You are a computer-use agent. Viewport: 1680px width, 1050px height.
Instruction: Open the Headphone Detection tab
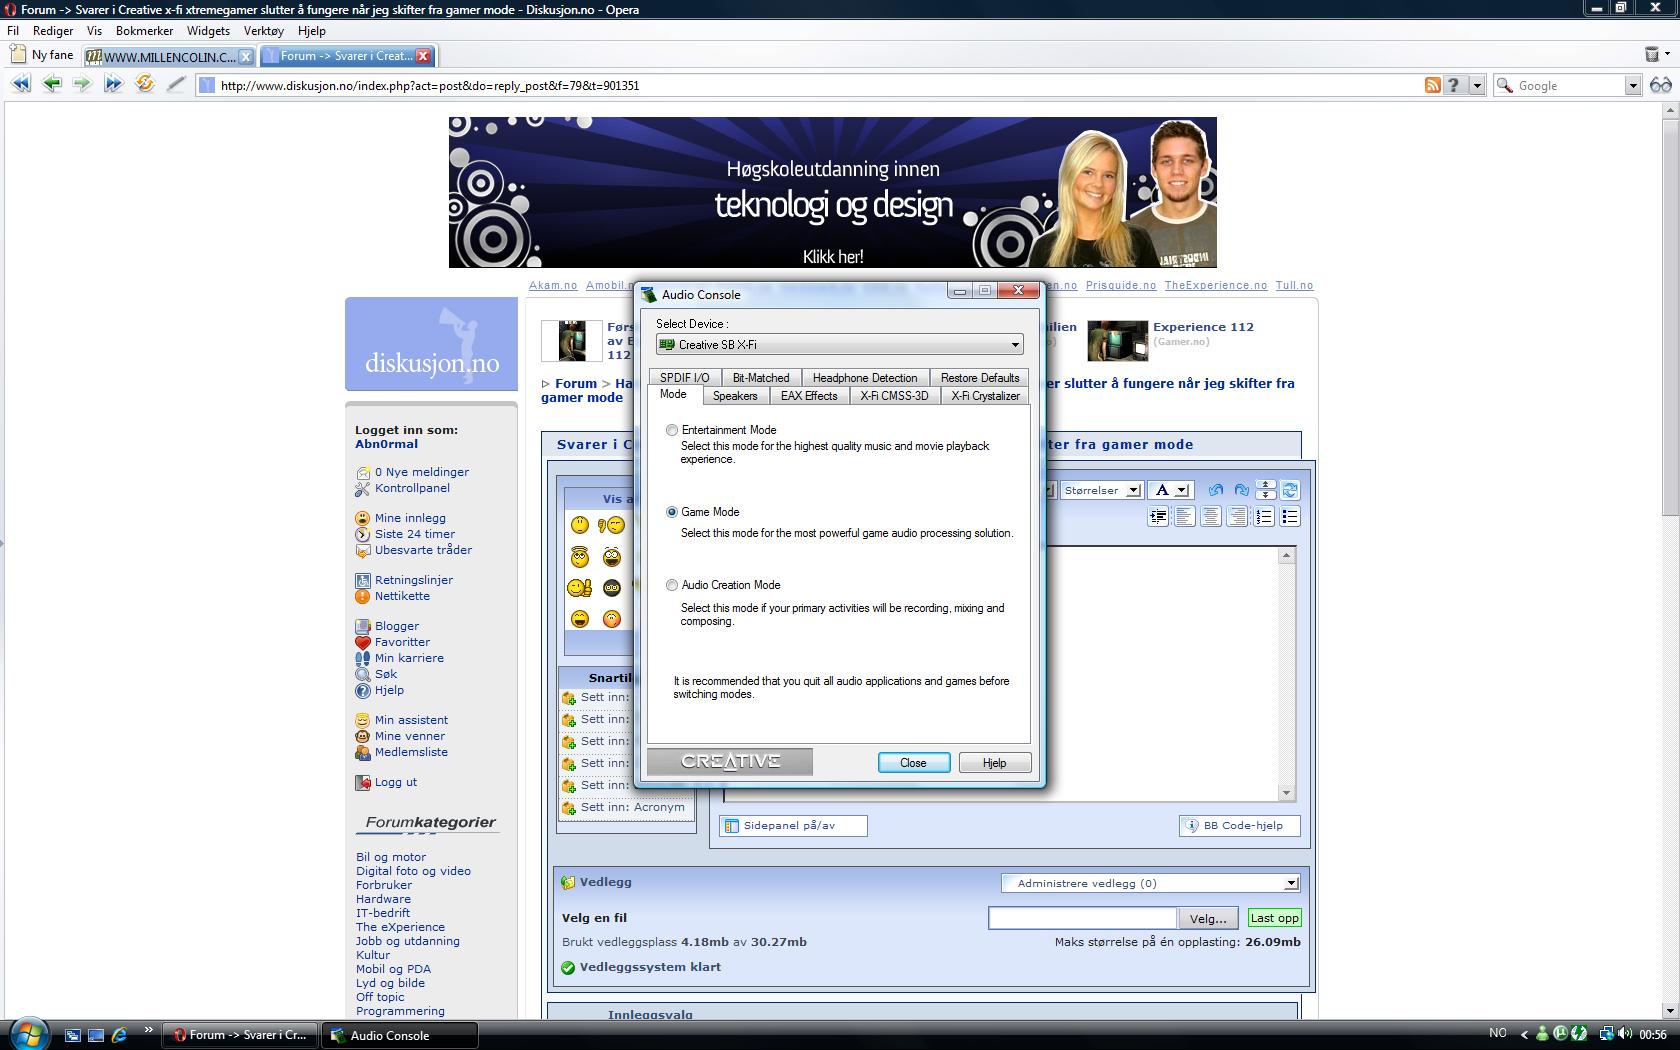pyautogui.click(x=865, y=378)
